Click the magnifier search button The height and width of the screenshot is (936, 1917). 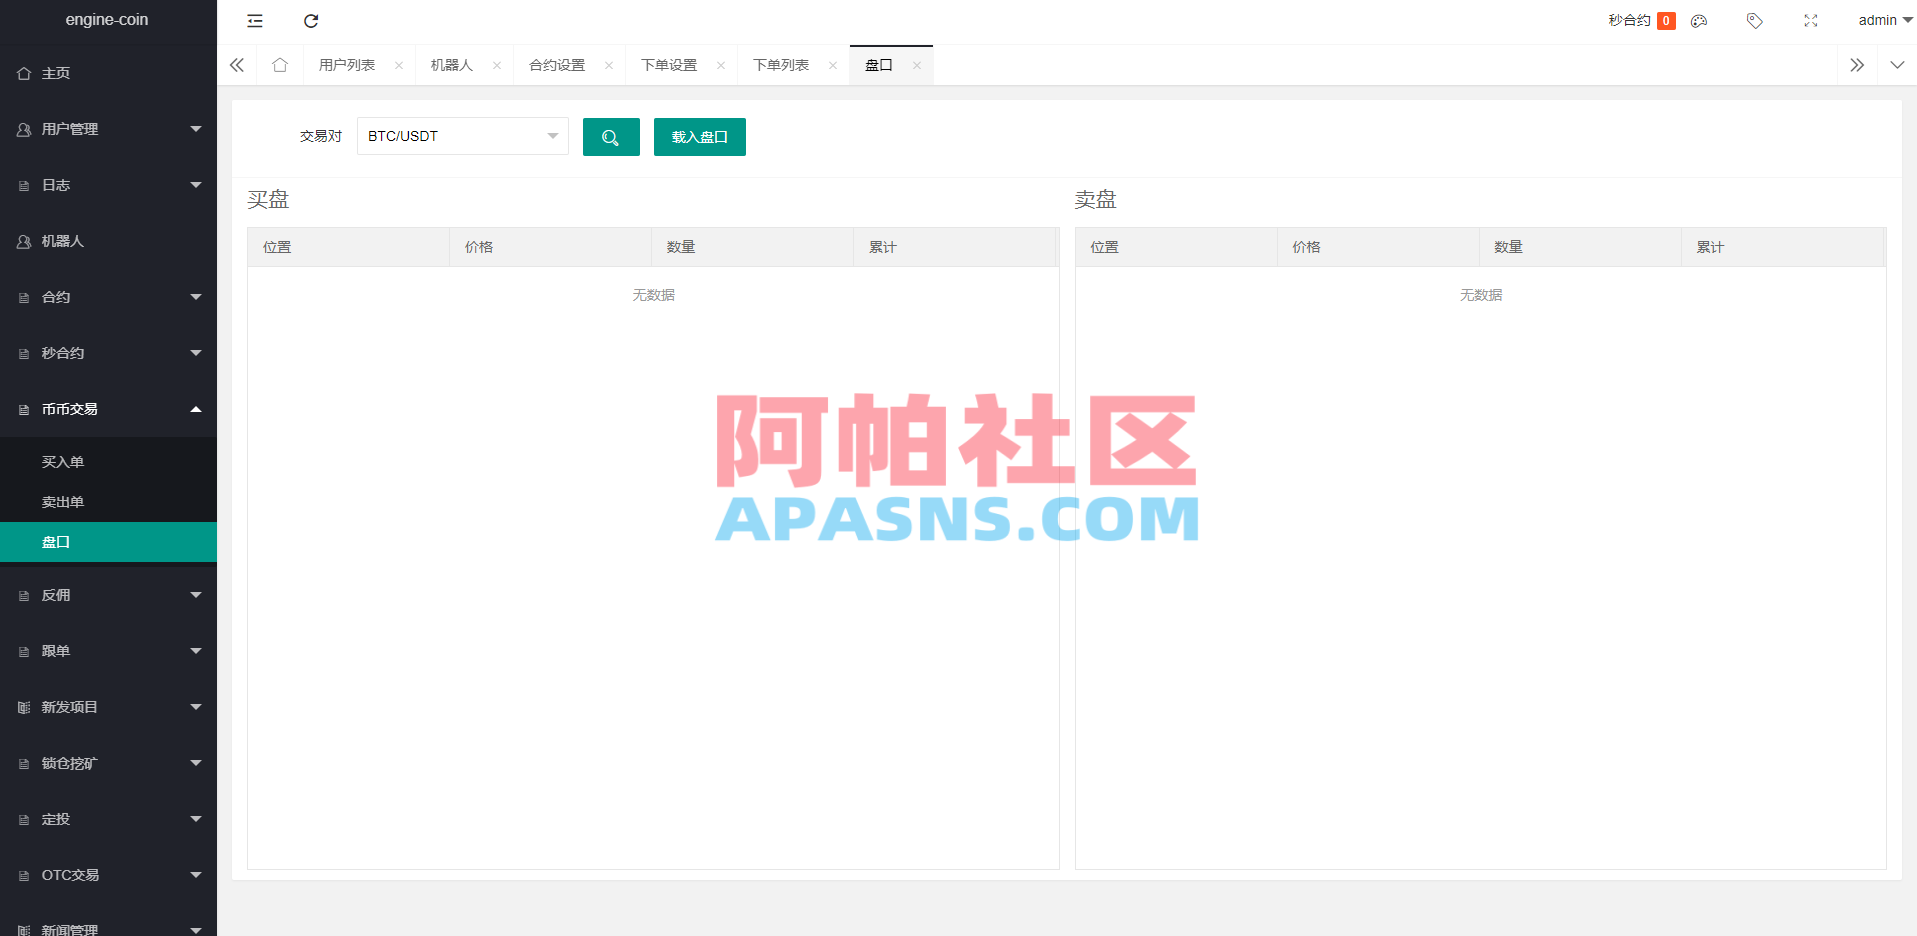coord(611,136)
